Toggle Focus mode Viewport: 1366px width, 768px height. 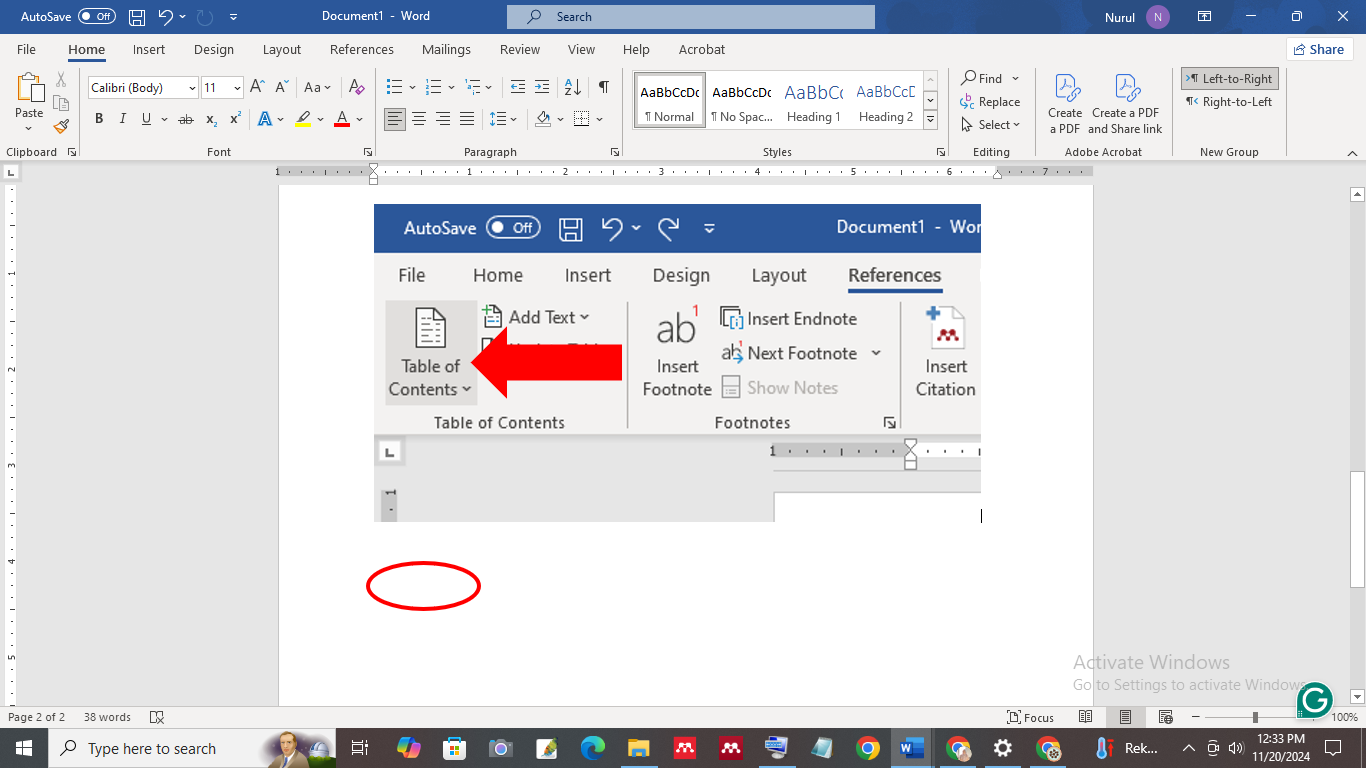(x=1031, y=717)
